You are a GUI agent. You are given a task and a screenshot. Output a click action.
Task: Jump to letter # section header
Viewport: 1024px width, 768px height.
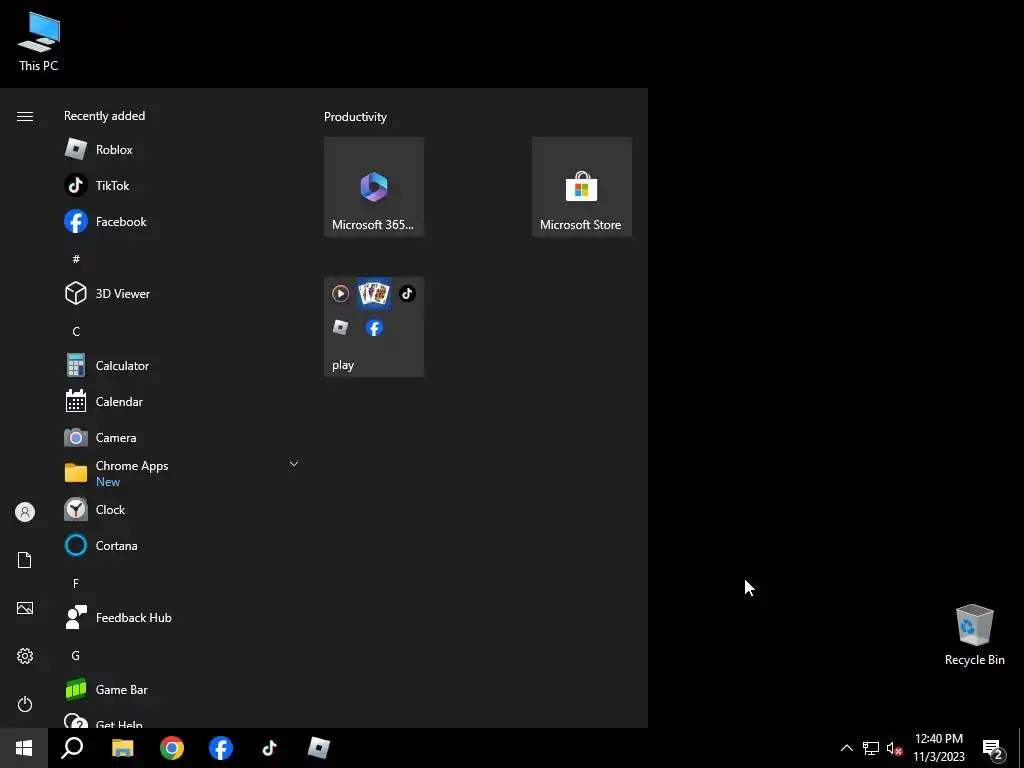[76, 259]
